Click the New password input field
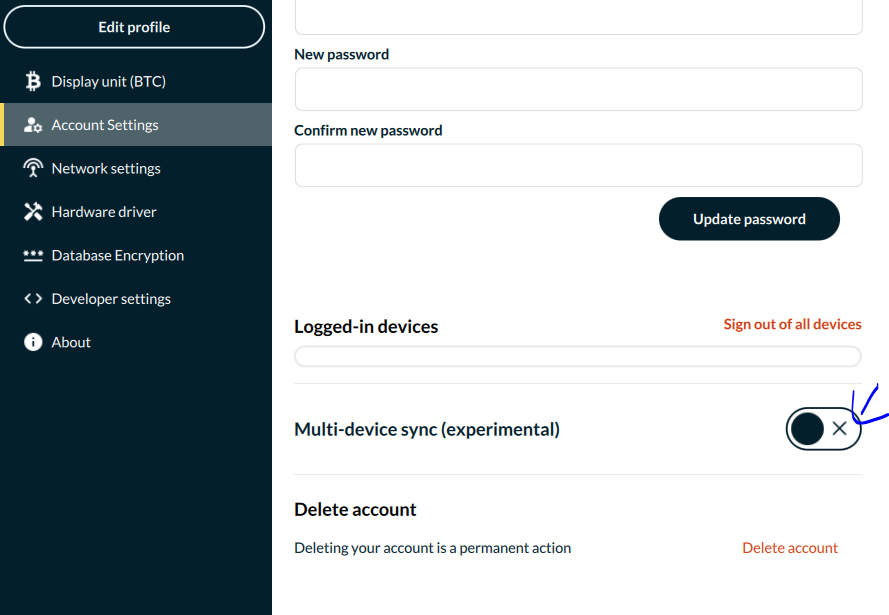This screenshot has height=615, width=889. (x=577, y=89)
